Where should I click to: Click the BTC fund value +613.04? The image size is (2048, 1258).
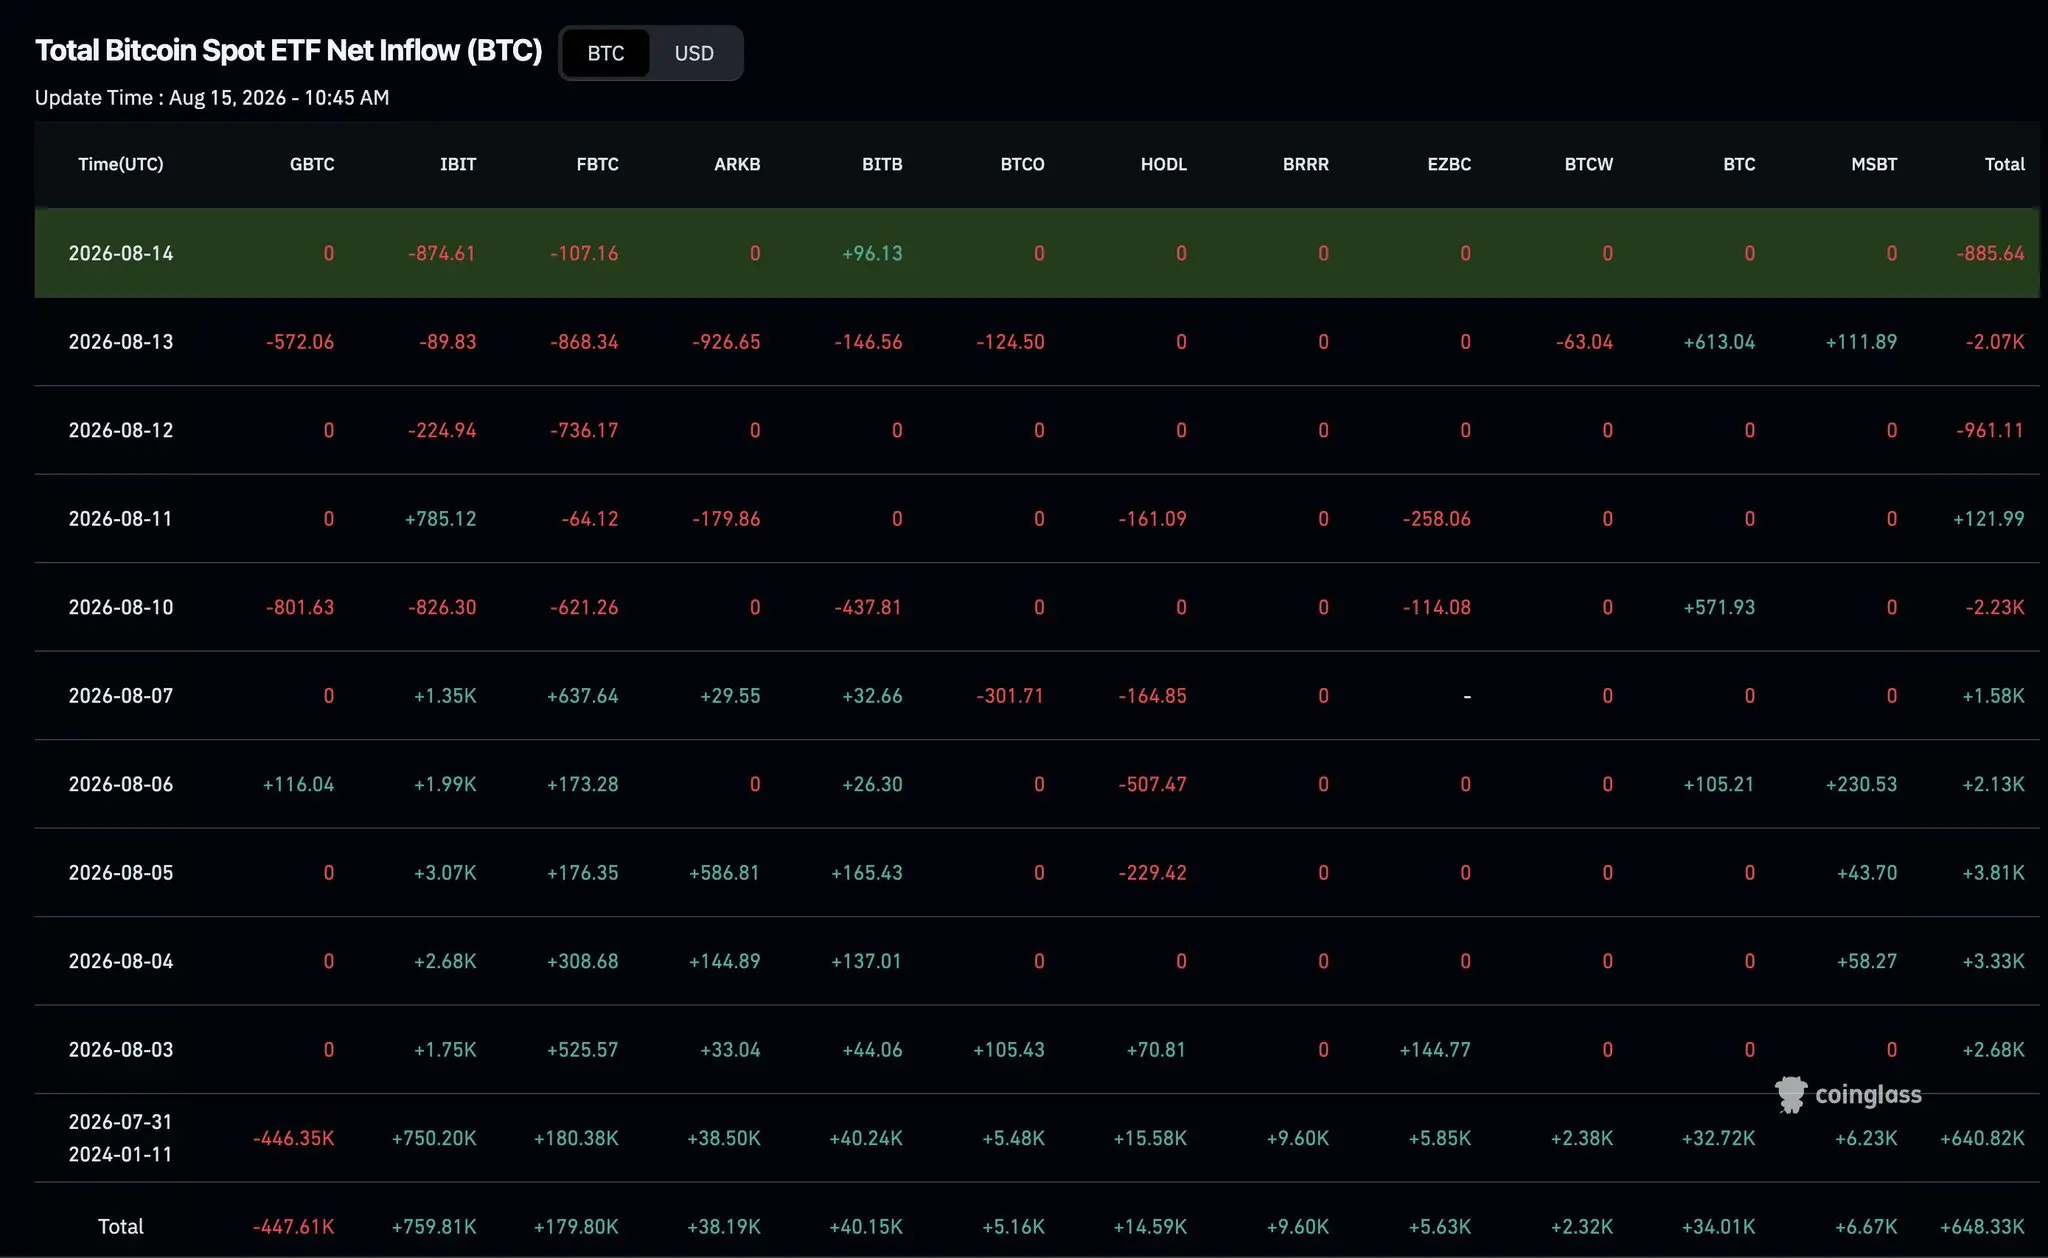click(x=1719, y=342)
